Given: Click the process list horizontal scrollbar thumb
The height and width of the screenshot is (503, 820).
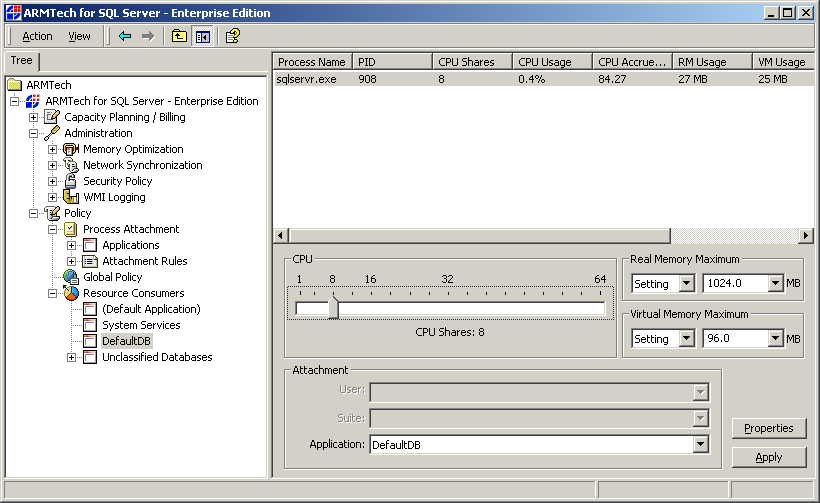Looking at the screenshot, I should point(478,235).
